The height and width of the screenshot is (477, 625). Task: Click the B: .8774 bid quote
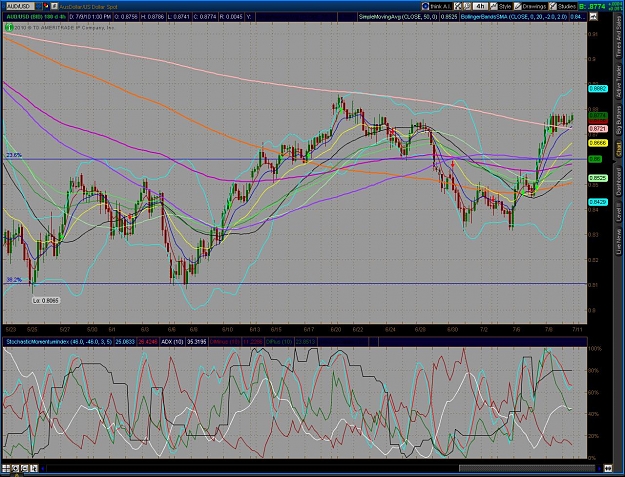[592, 6]
